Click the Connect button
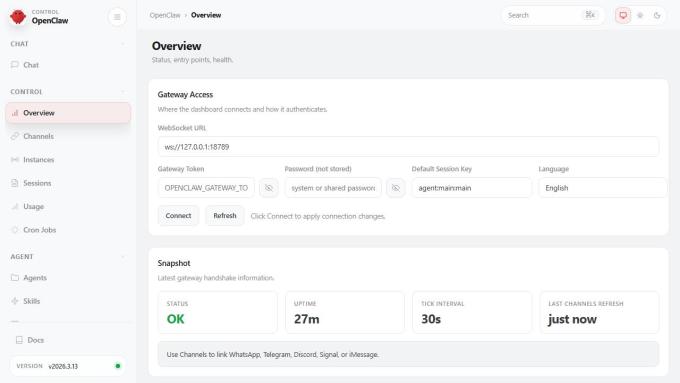 [x=178, y=216]
